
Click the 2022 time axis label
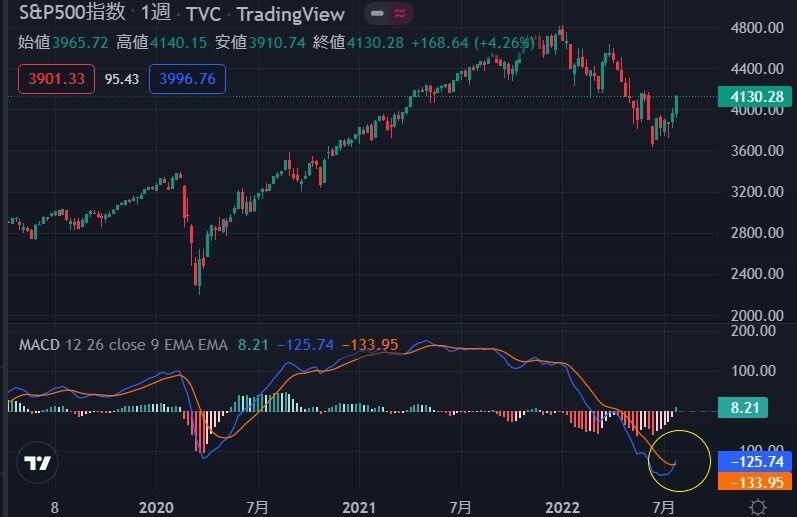(x=562, y=507)
